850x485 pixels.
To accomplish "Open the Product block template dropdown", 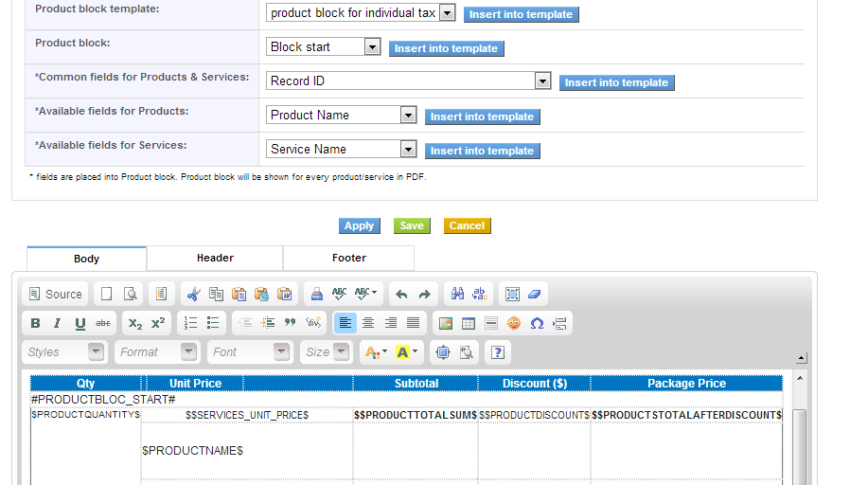I will click(x=447, y=14).
